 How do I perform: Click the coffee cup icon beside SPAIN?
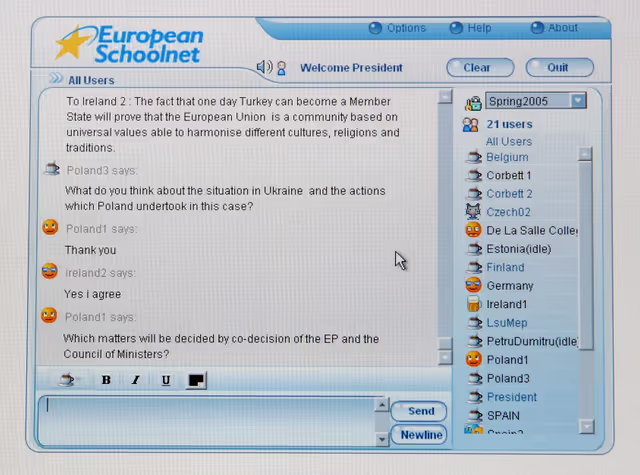(474, 415)
